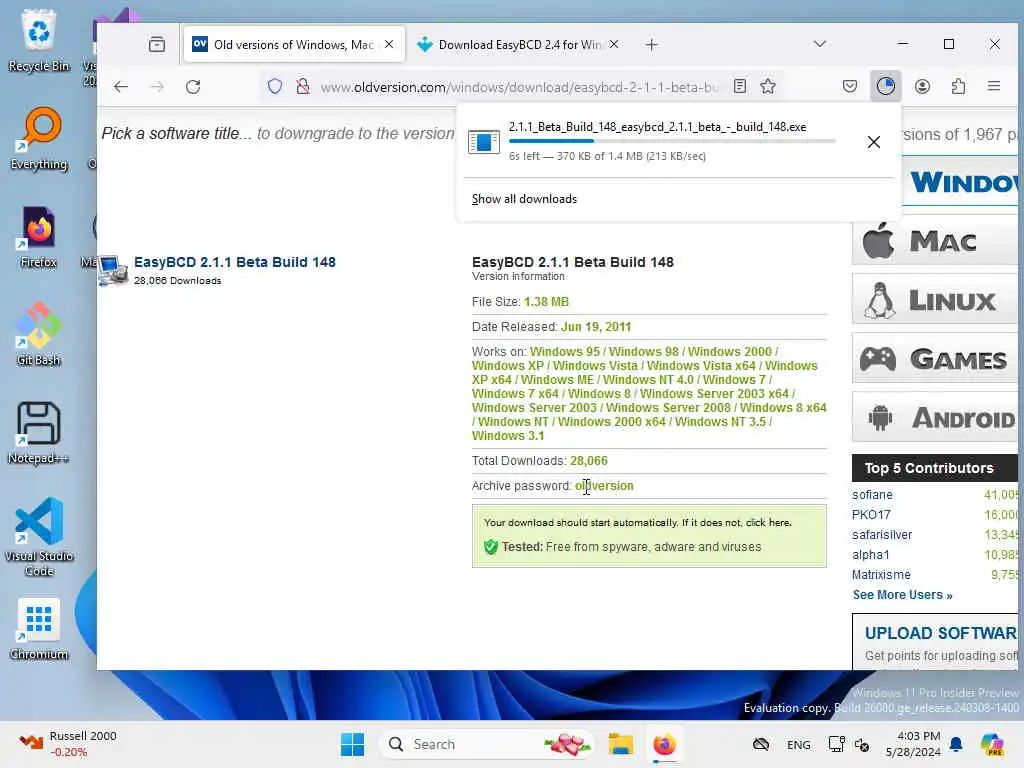Save page to Pocket icon

(x=850, y=86)
